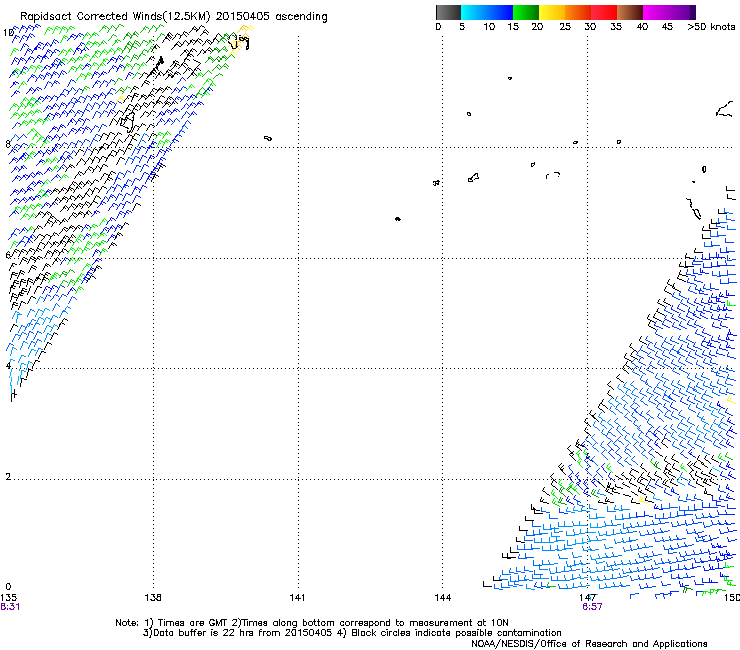The width and height of the screenshot is (740, 650).
Task: Click the purple time label '6:57'
Action: point(592,607)
